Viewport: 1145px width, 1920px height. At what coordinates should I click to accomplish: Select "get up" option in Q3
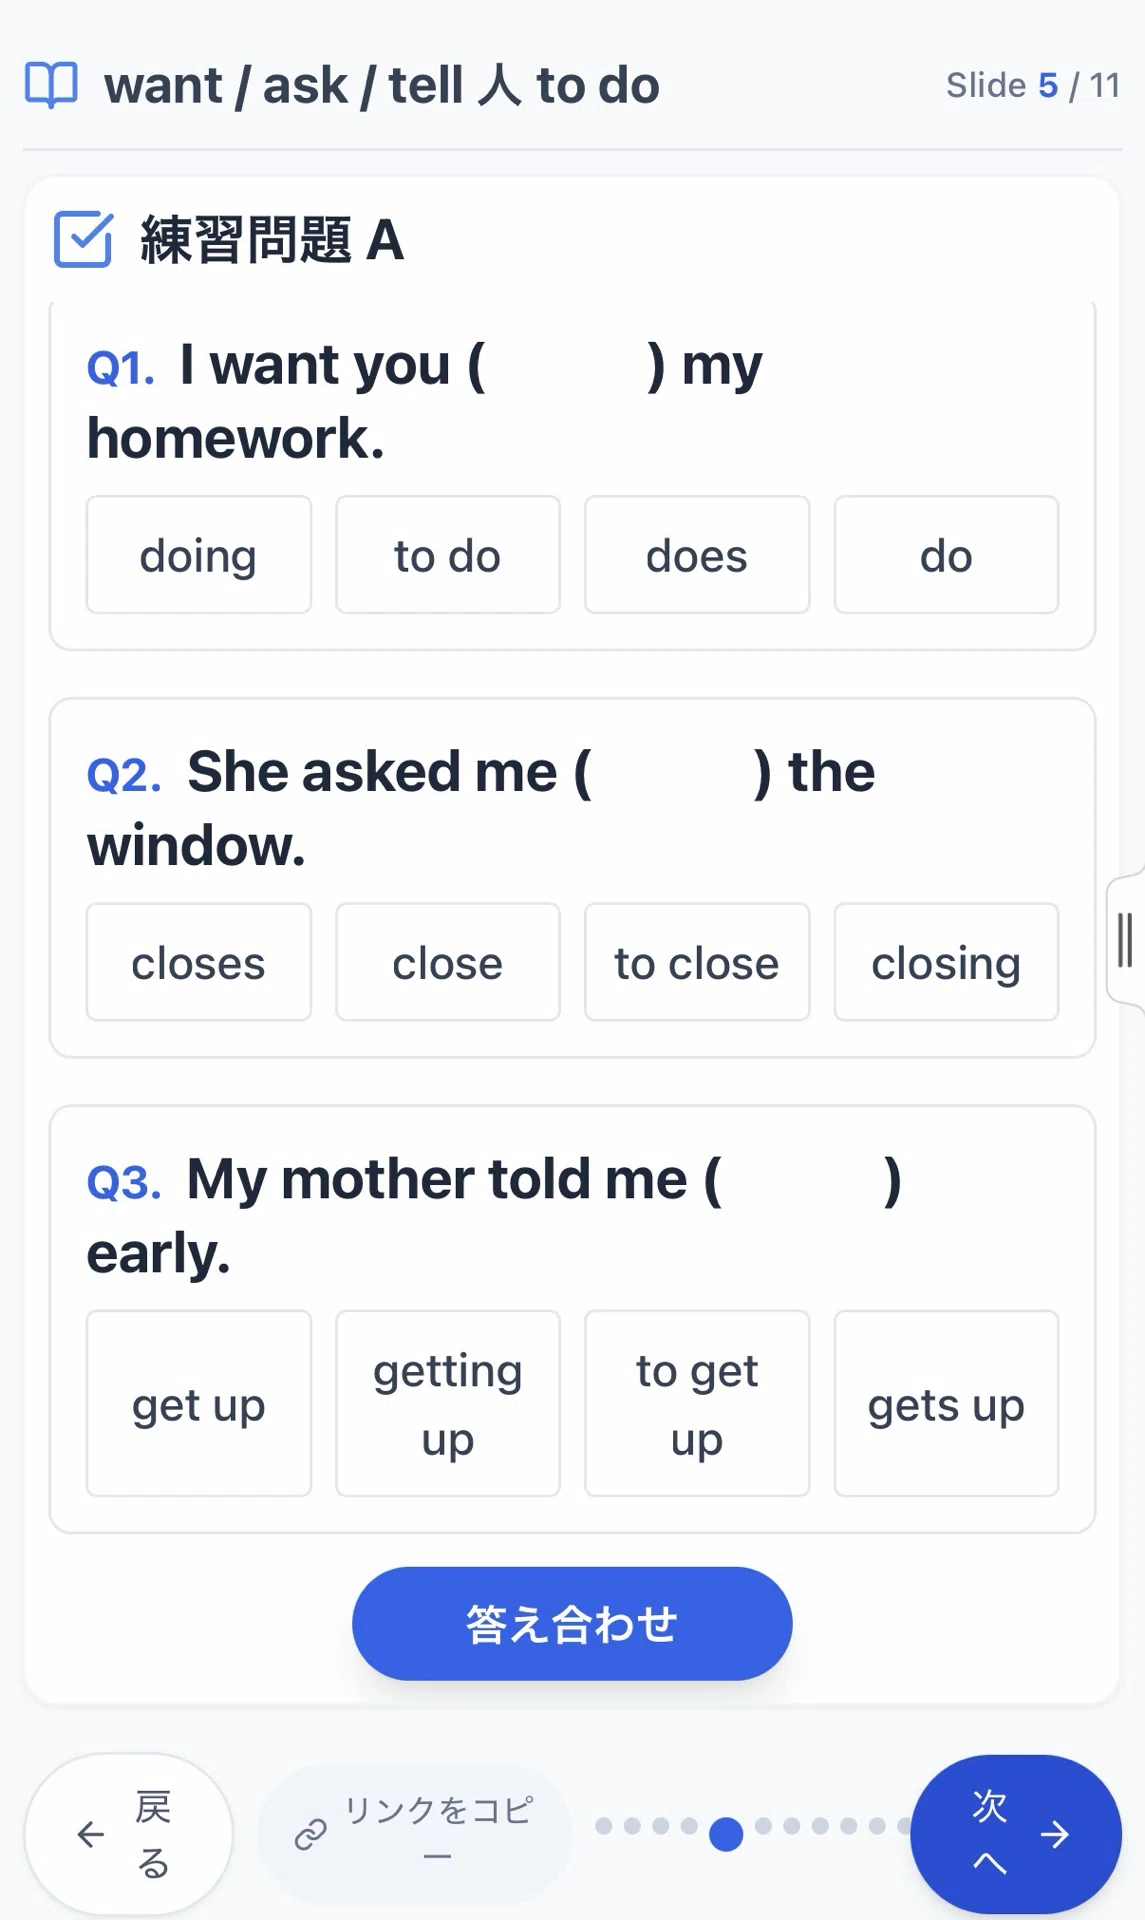coord(199,1404)
